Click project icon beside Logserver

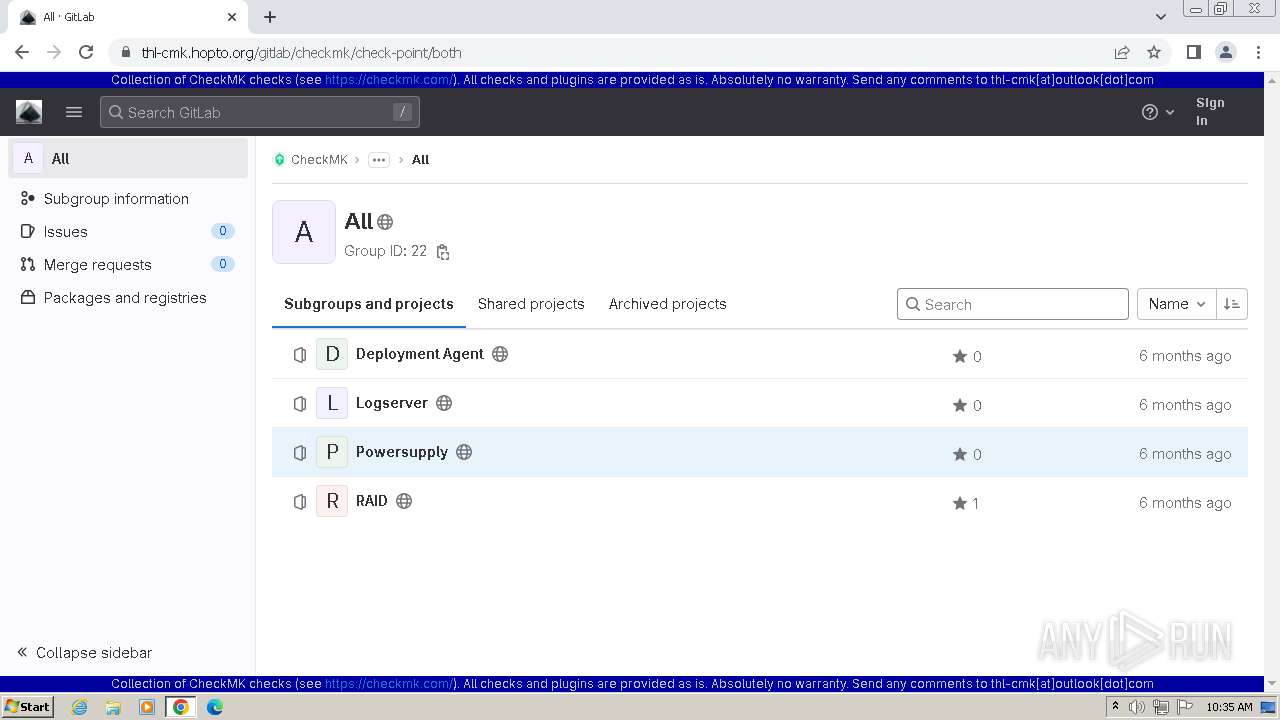(300, 404)
